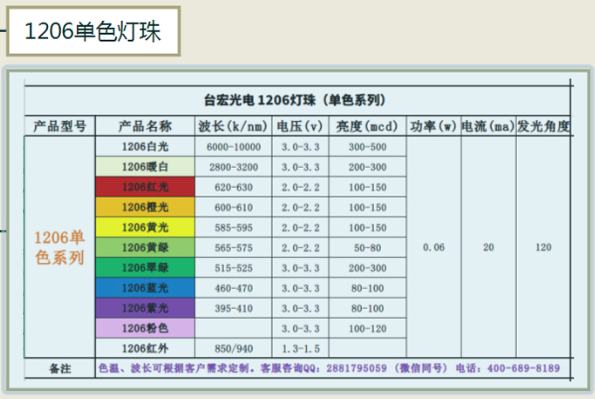
Task: Select the orange 1206橙光 cell
Action: pyautogui.click(x=145, y=207)
